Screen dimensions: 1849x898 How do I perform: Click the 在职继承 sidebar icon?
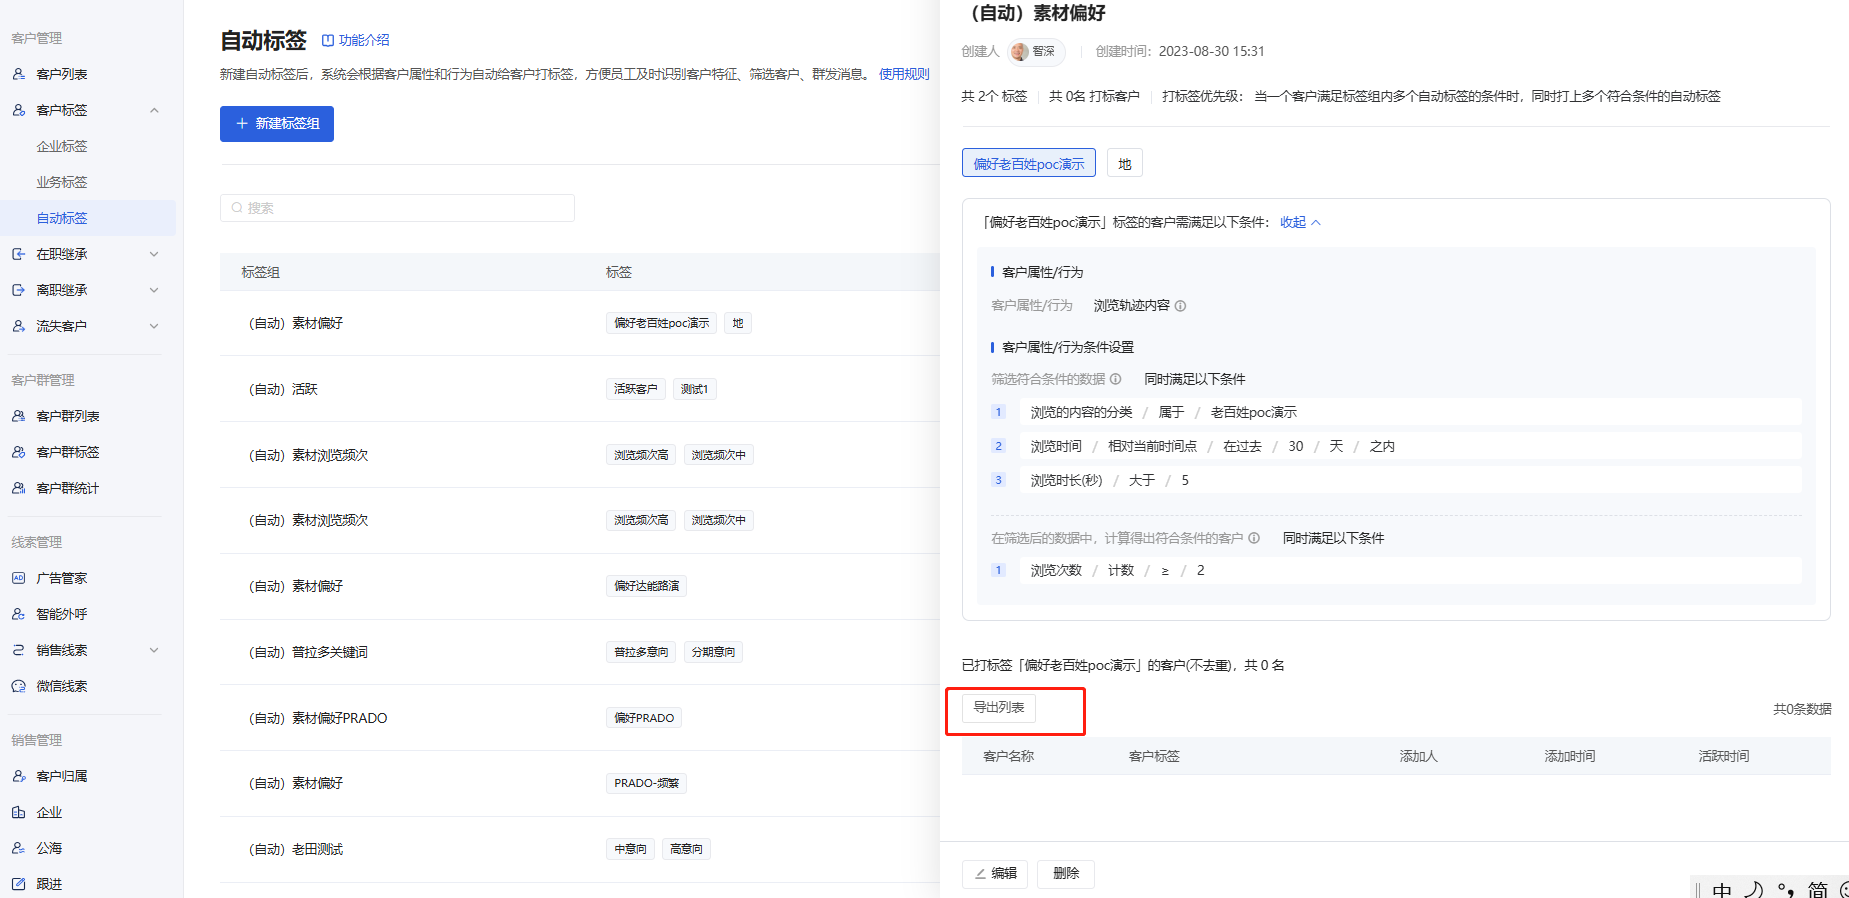point(19,254)
